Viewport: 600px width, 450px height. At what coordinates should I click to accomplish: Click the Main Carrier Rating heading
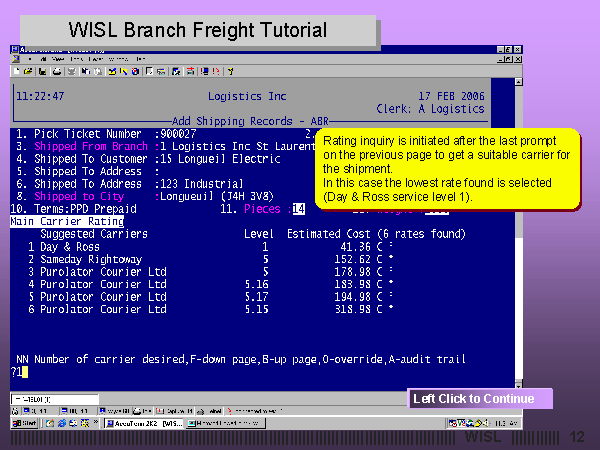(x=67, y=222)
